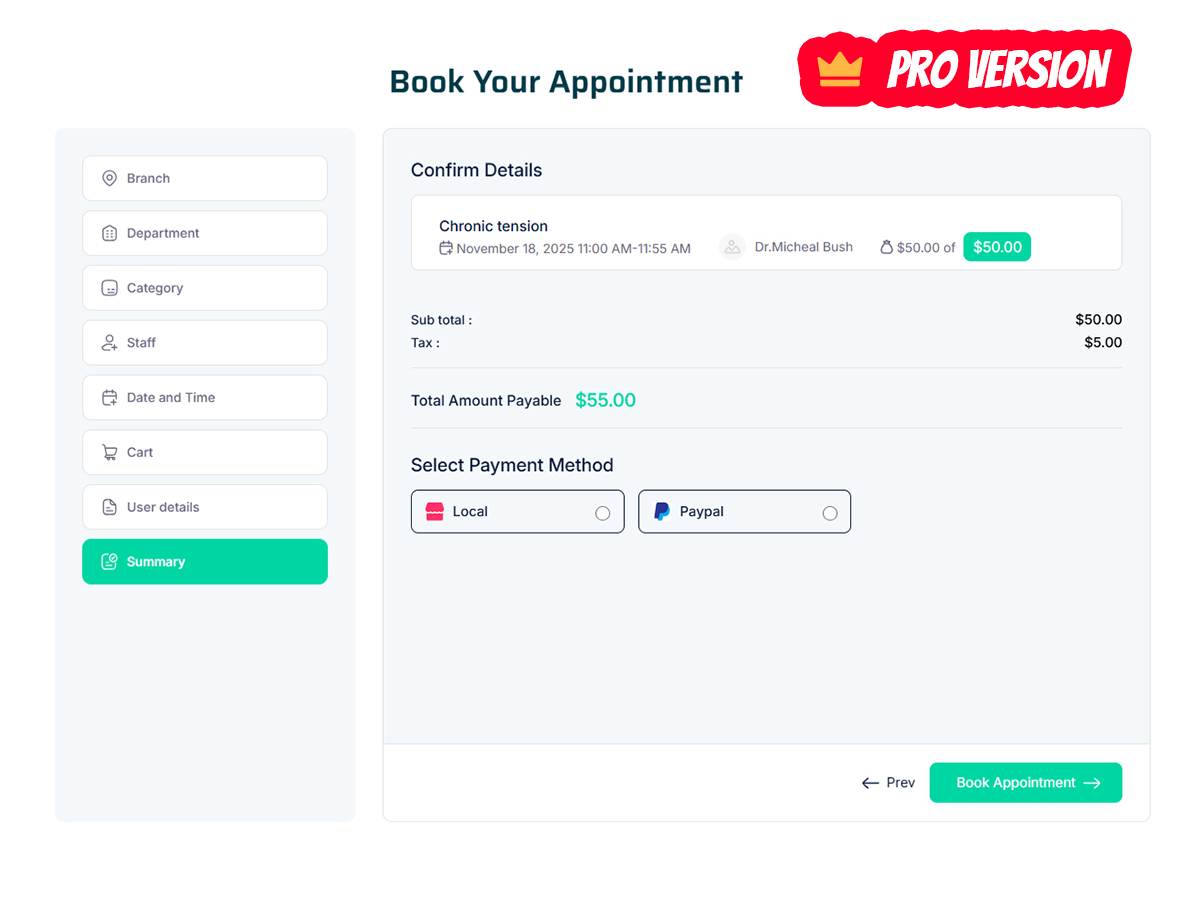
Task: Click the Pro Version badge text
Action: click(998, 70)
